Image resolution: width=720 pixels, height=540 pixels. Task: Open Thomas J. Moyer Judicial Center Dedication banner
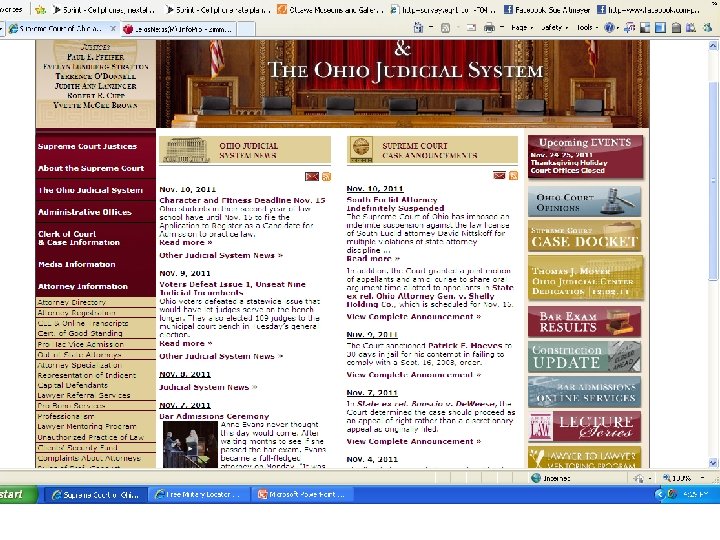(x=585, y=278)
